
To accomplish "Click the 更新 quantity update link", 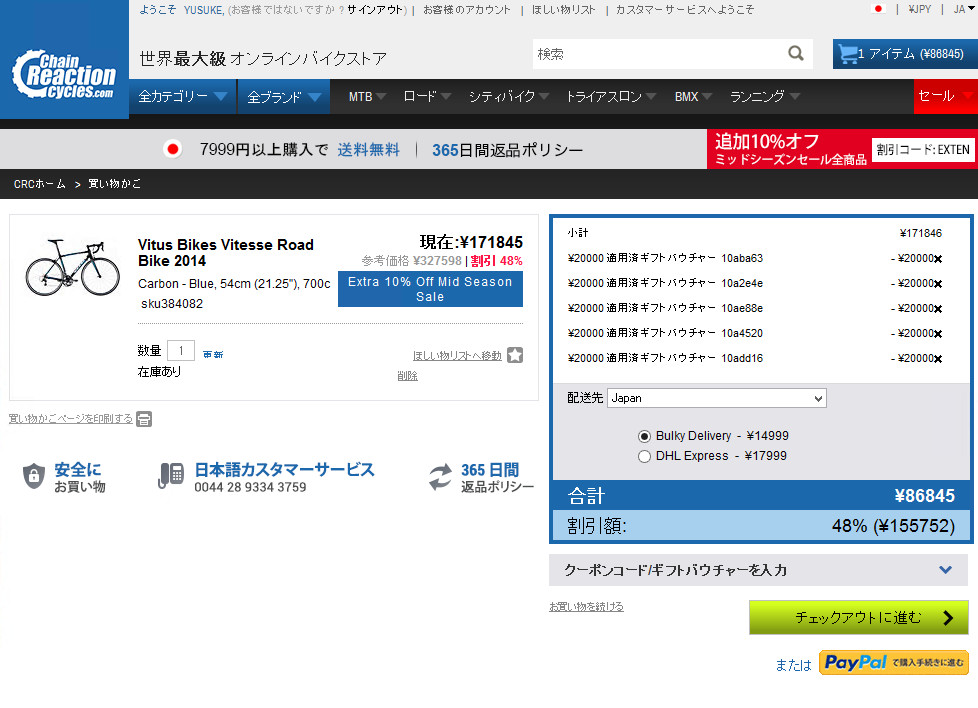I will click(x=213, y=354).
